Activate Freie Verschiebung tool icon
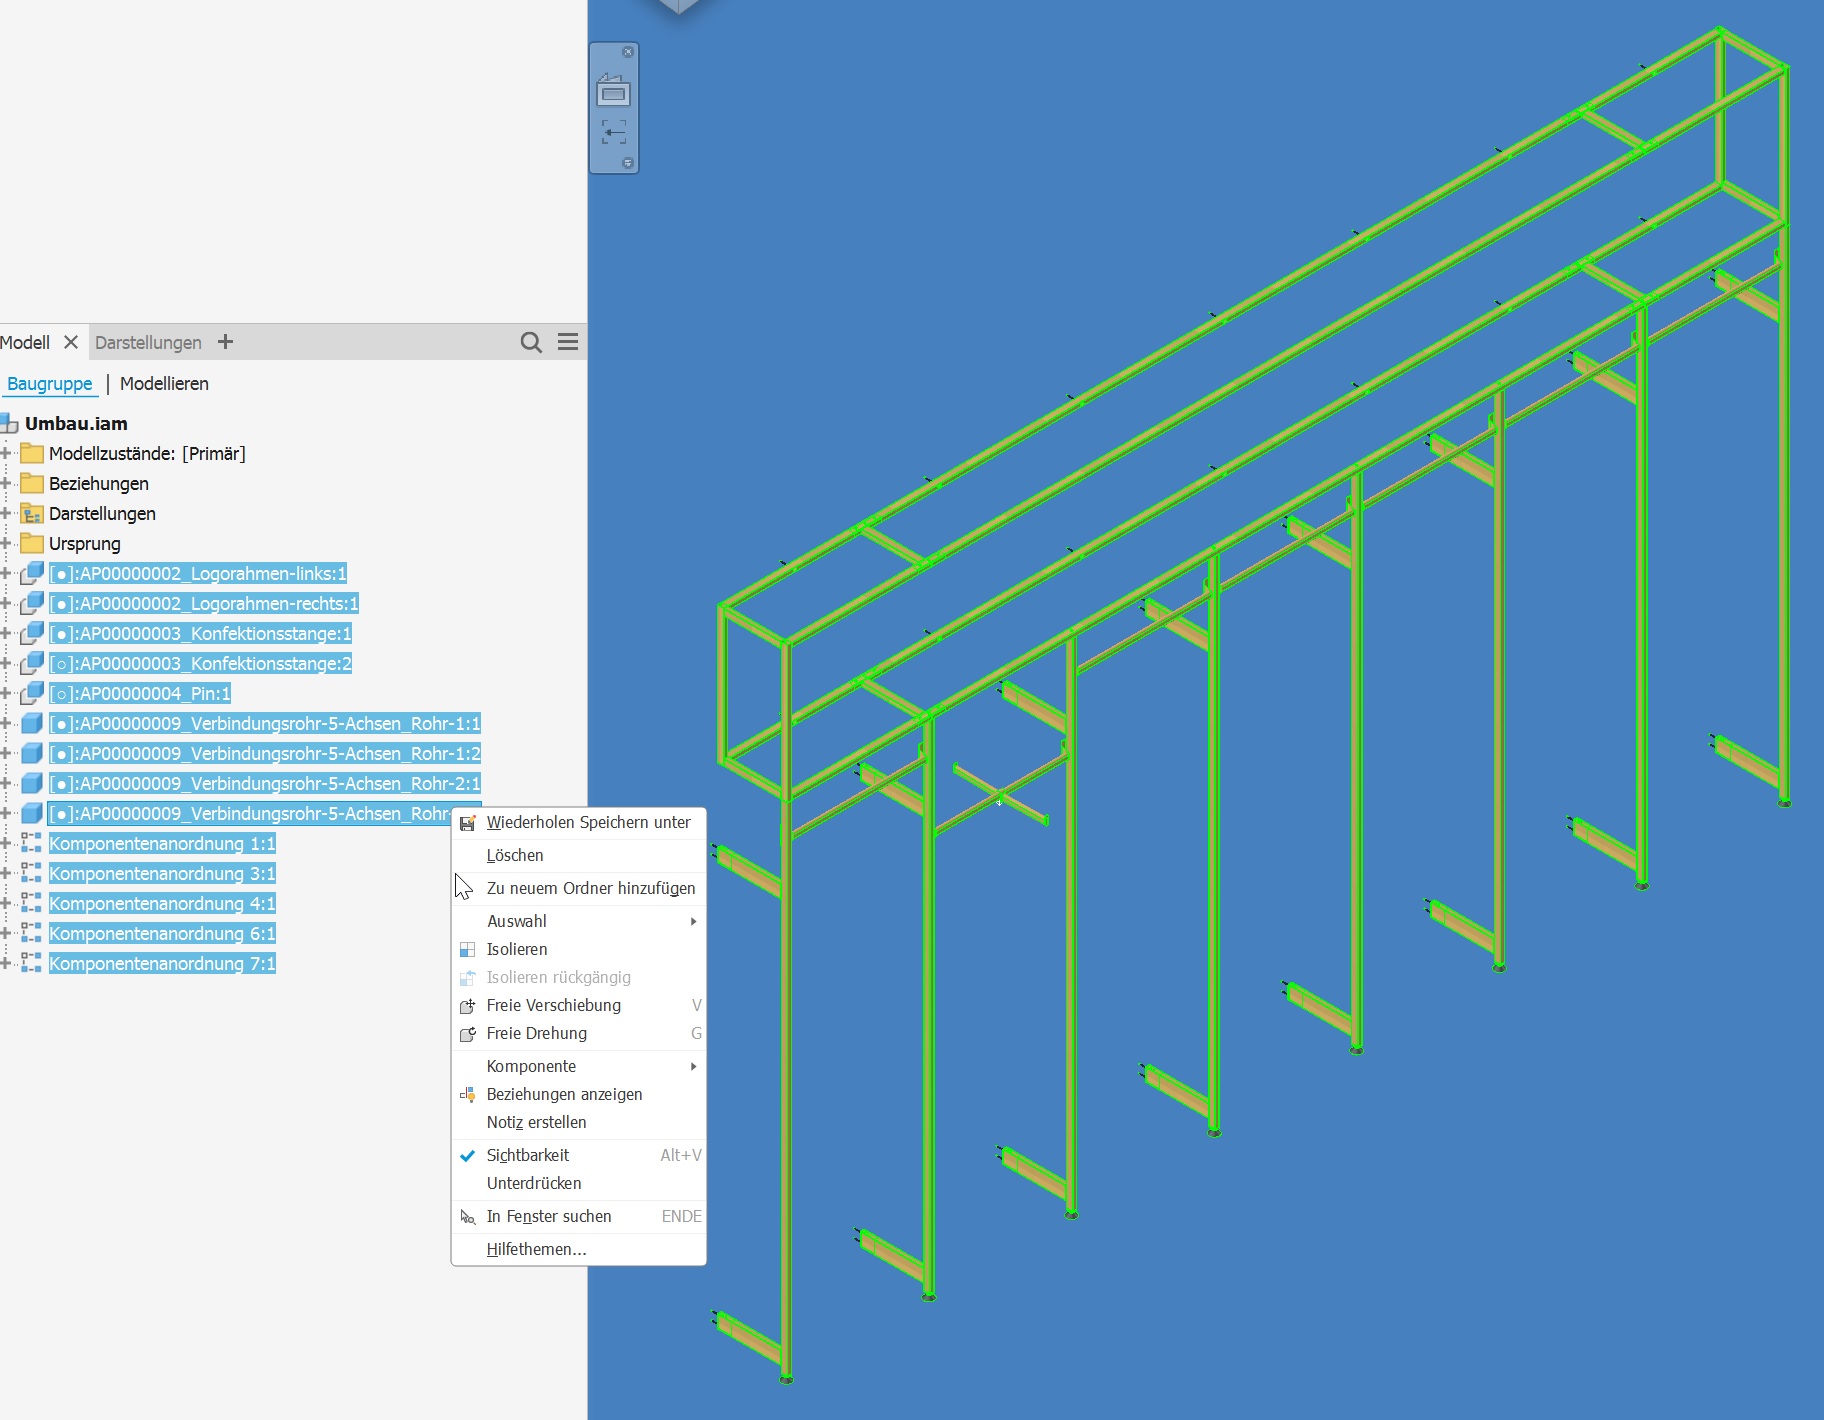Viewport: 1824px width, 1420px height. [x=469, y=1006]
